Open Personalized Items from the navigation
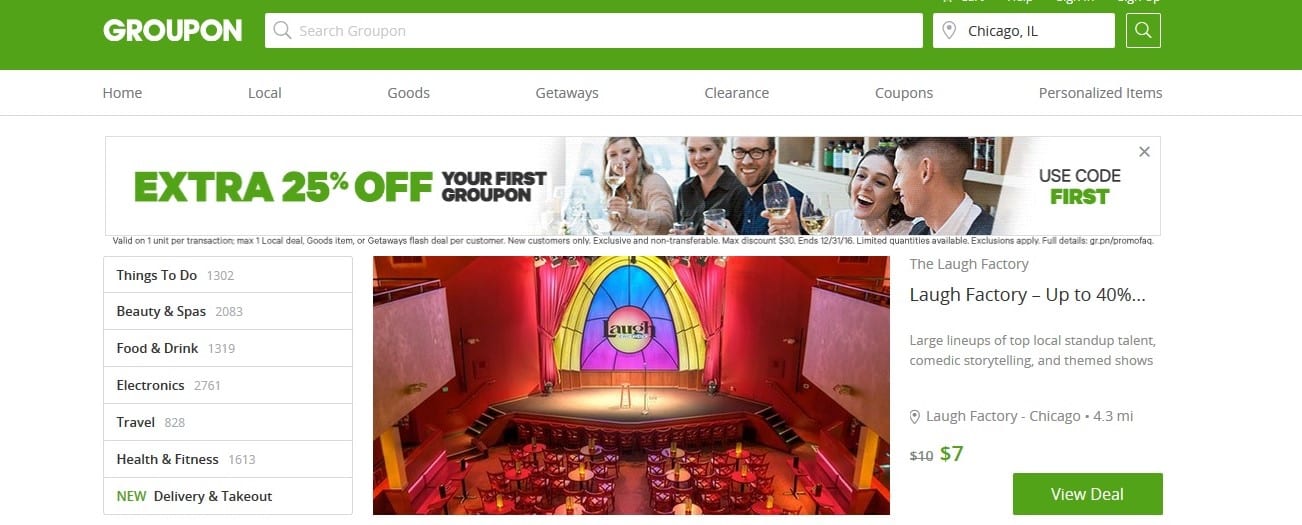This screenshot has width=1302, height=525. [x=1100, y=93]
